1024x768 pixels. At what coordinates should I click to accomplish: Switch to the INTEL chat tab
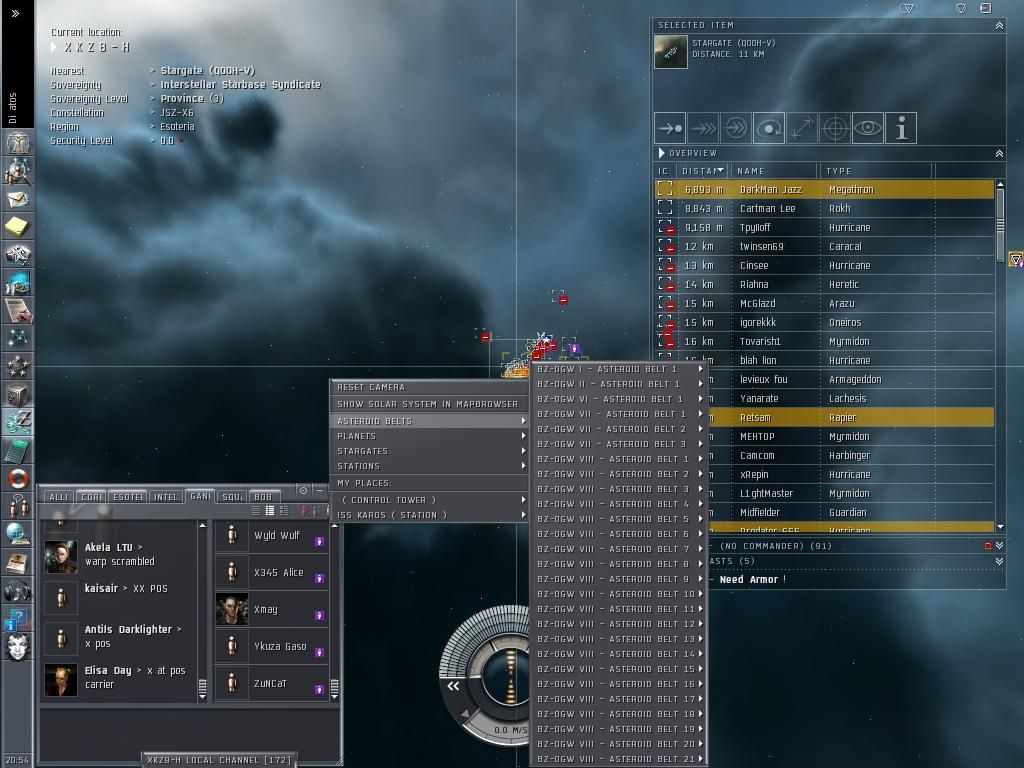coord(165,497)
